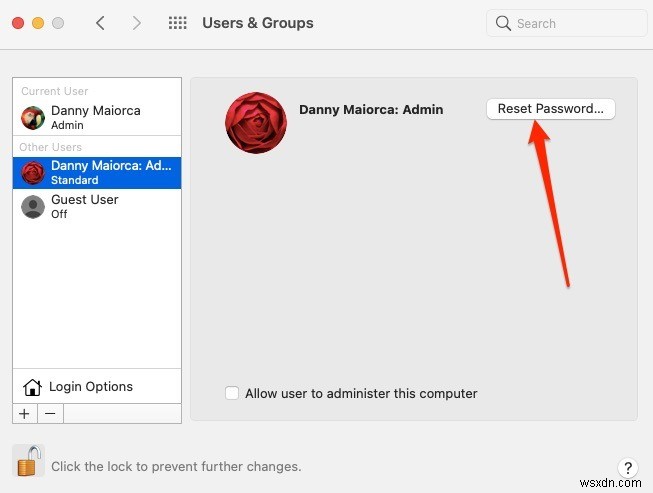Screen dimensions: 653x493
Task: Open help with question mark button
Action: pos(628,468)
